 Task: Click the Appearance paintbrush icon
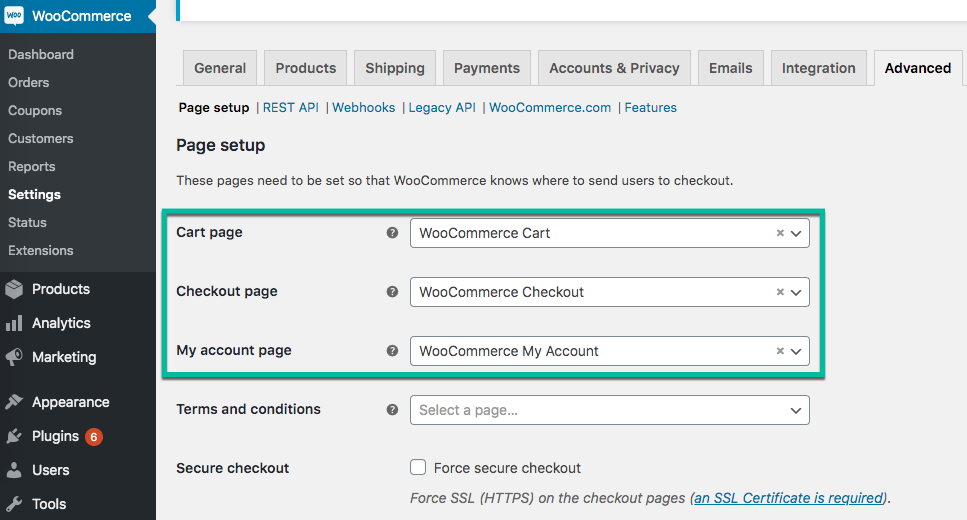coord(14,402)
